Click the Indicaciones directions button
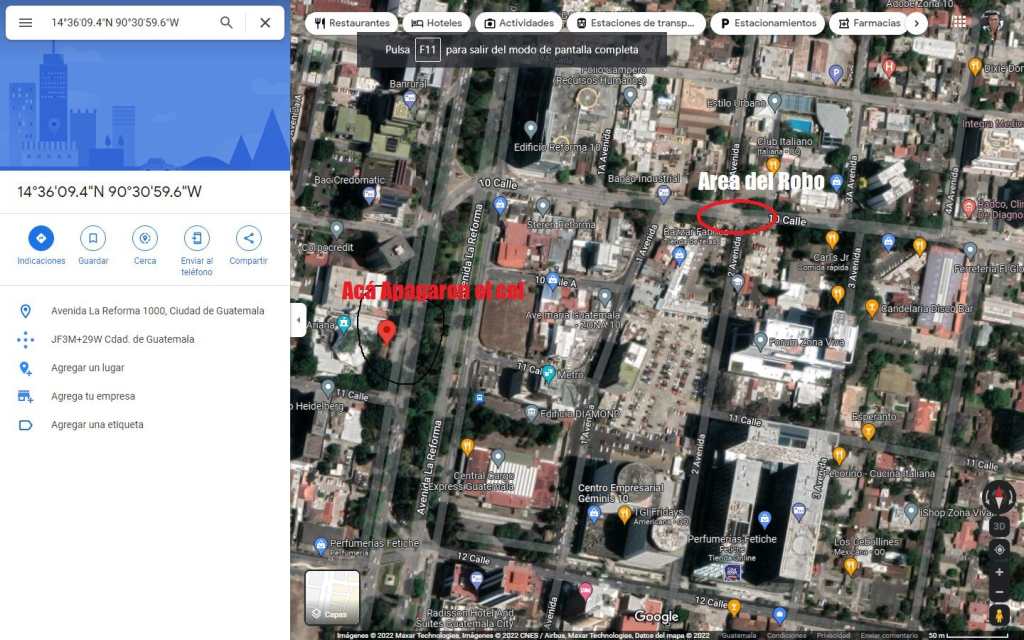Viewport: 1024px width, 640px height. click(41, 239)
